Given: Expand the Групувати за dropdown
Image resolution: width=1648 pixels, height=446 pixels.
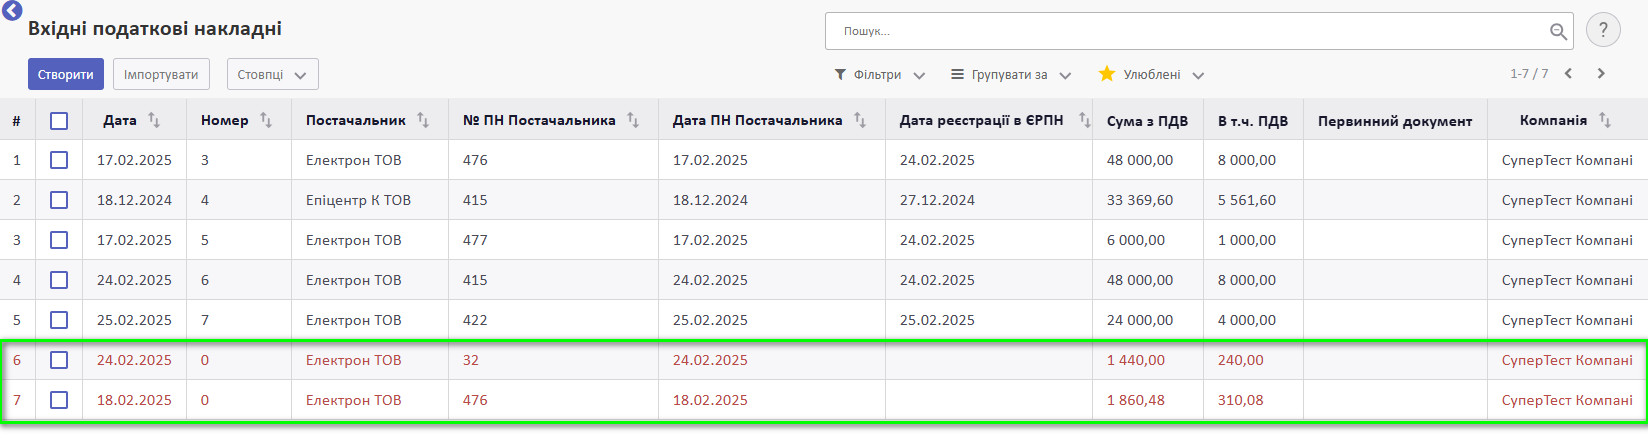Looking at the screenshot, I should (x=1011, y=74).
